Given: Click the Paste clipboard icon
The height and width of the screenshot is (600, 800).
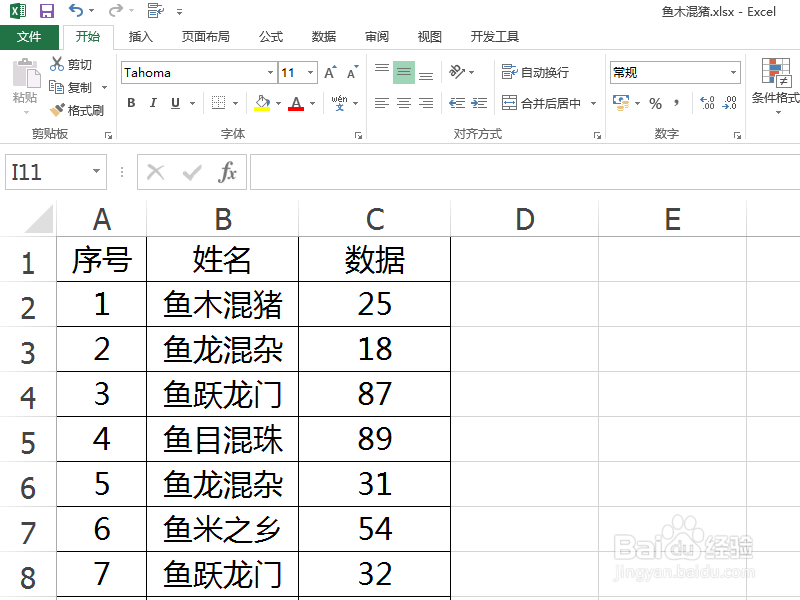Looking at the screenshot, I should [x=26, y=73].
